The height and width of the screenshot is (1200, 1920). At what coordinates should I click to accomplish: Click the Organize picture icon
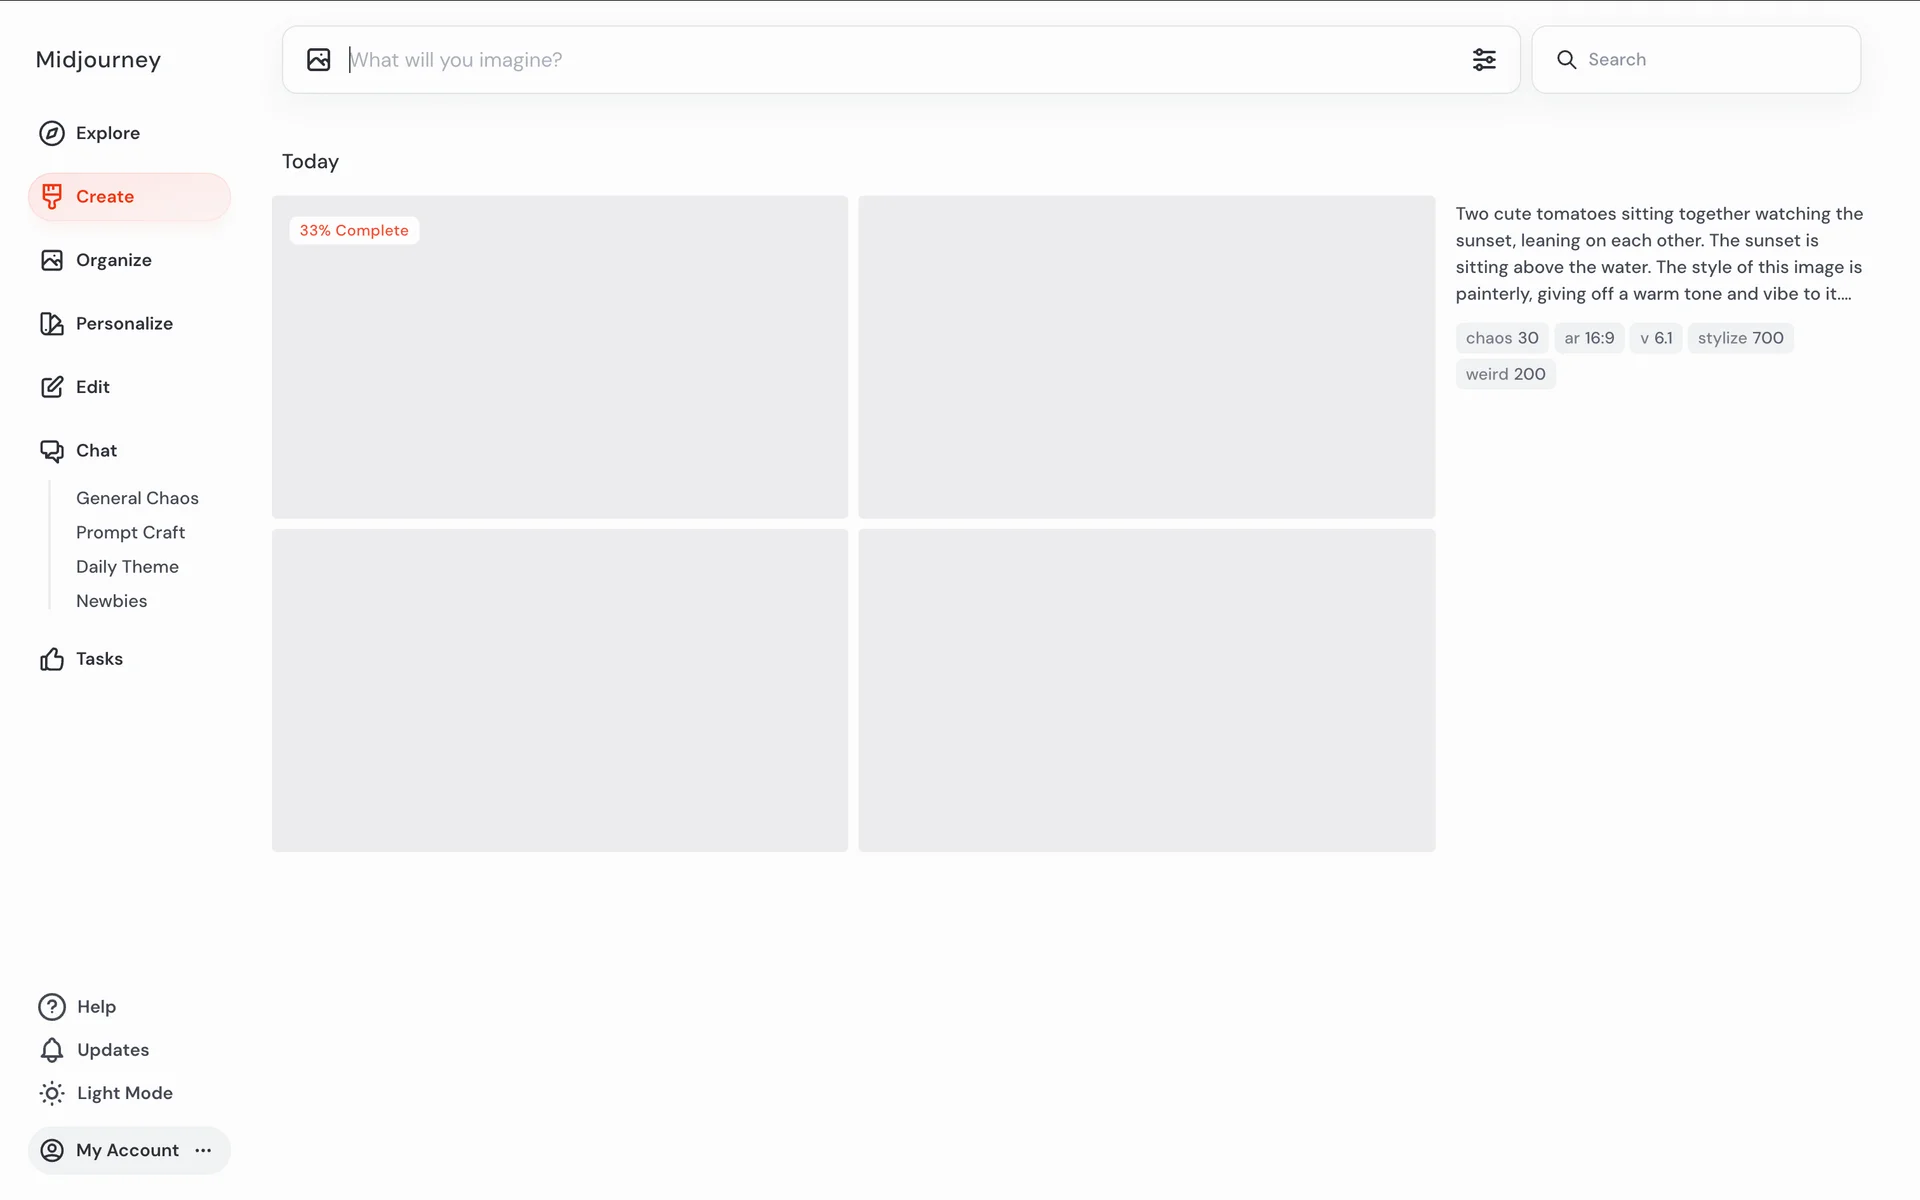point(52,260)
